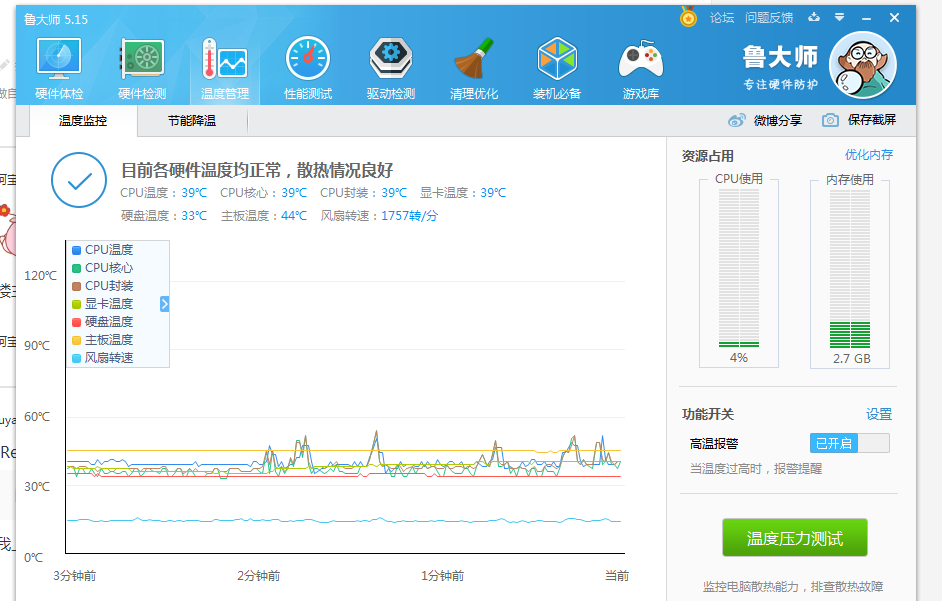Open 问题反馈 feedback link
Screen dimensions: 942x601
[769, 17]
